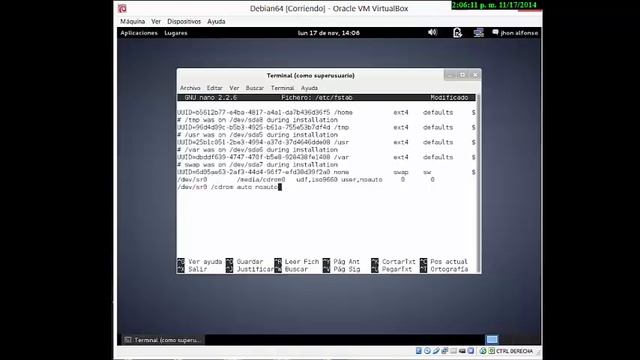Screen dimensions: 640x360
Task: Click the keyboard capture host key icon
Action: 491,351
